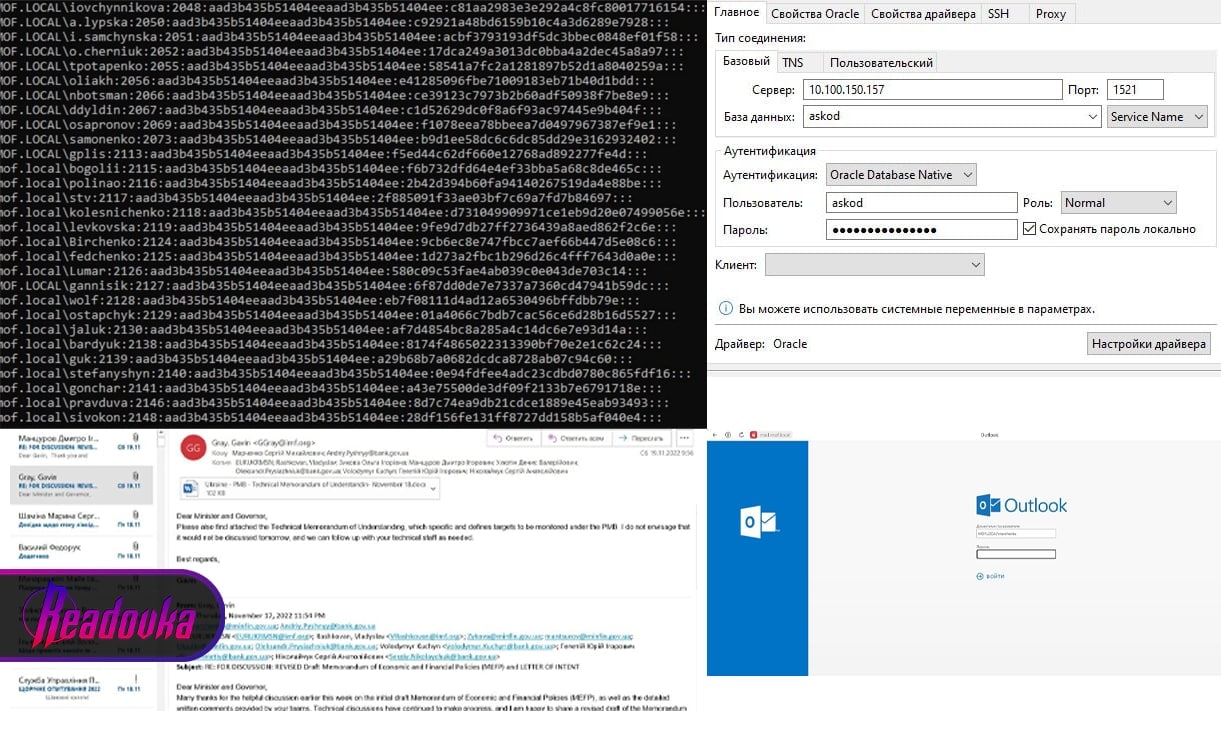Open the Главное tab in connection settings
The width and height of the screenshot is (1221, 733).
(x=736, y=13)
